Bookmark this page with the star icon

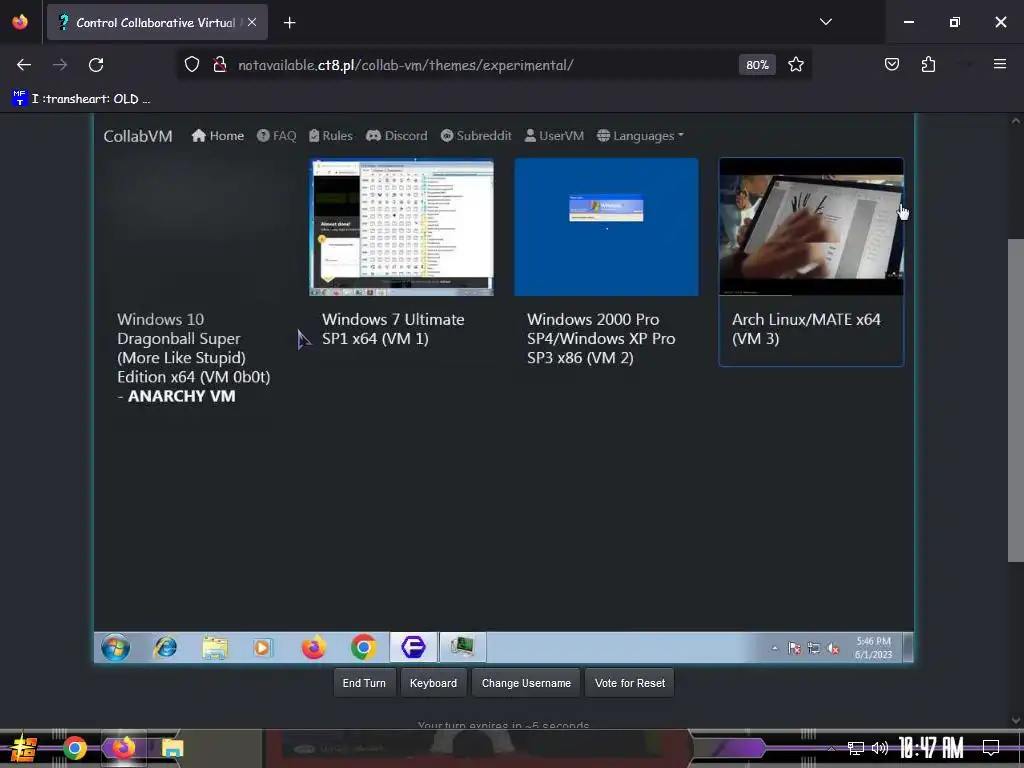pyautogui.click(x=795, y=65)
